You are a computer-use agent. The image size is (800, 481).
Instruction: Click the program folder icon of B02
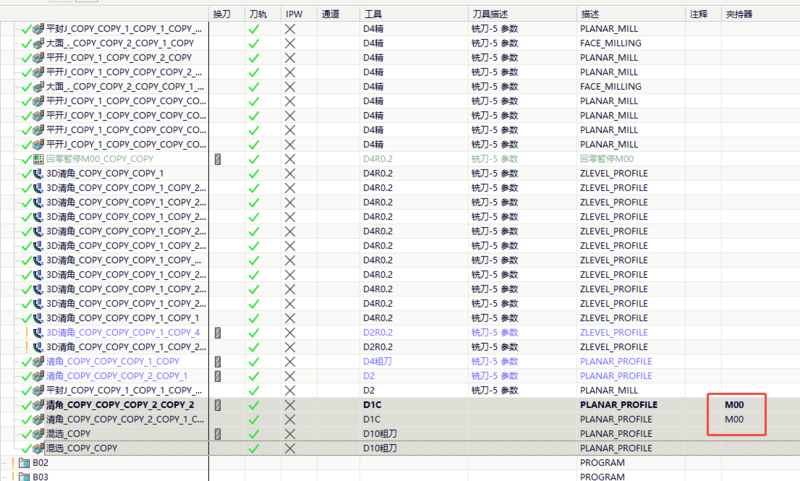click(x=24, y=463)
